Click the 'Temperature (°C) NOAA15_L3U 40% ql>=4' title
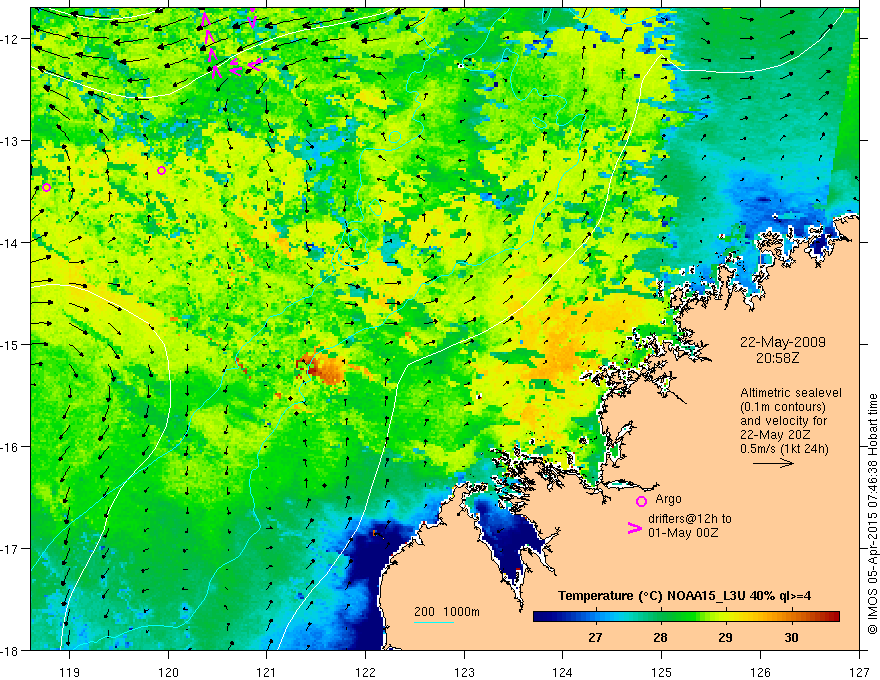The image size is (880, 680). click(684, 596)
